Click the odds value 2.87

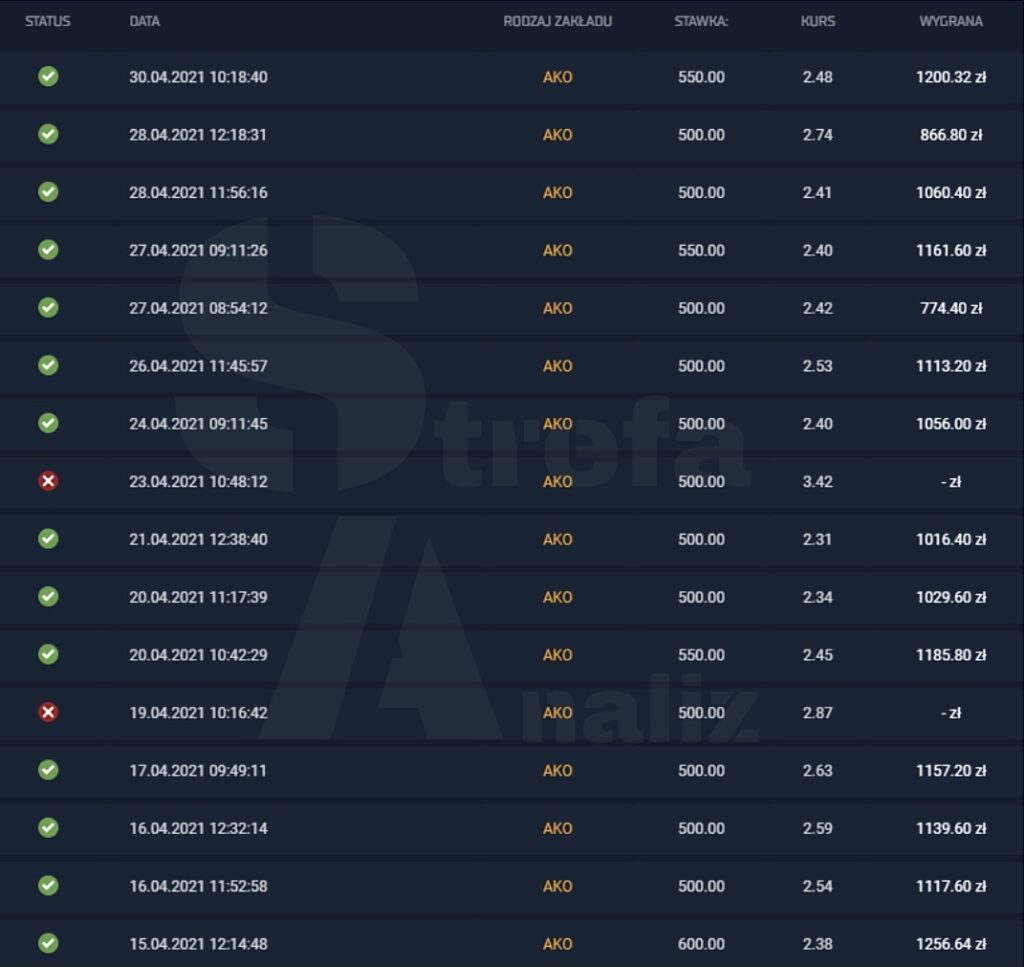coord(818,713)
